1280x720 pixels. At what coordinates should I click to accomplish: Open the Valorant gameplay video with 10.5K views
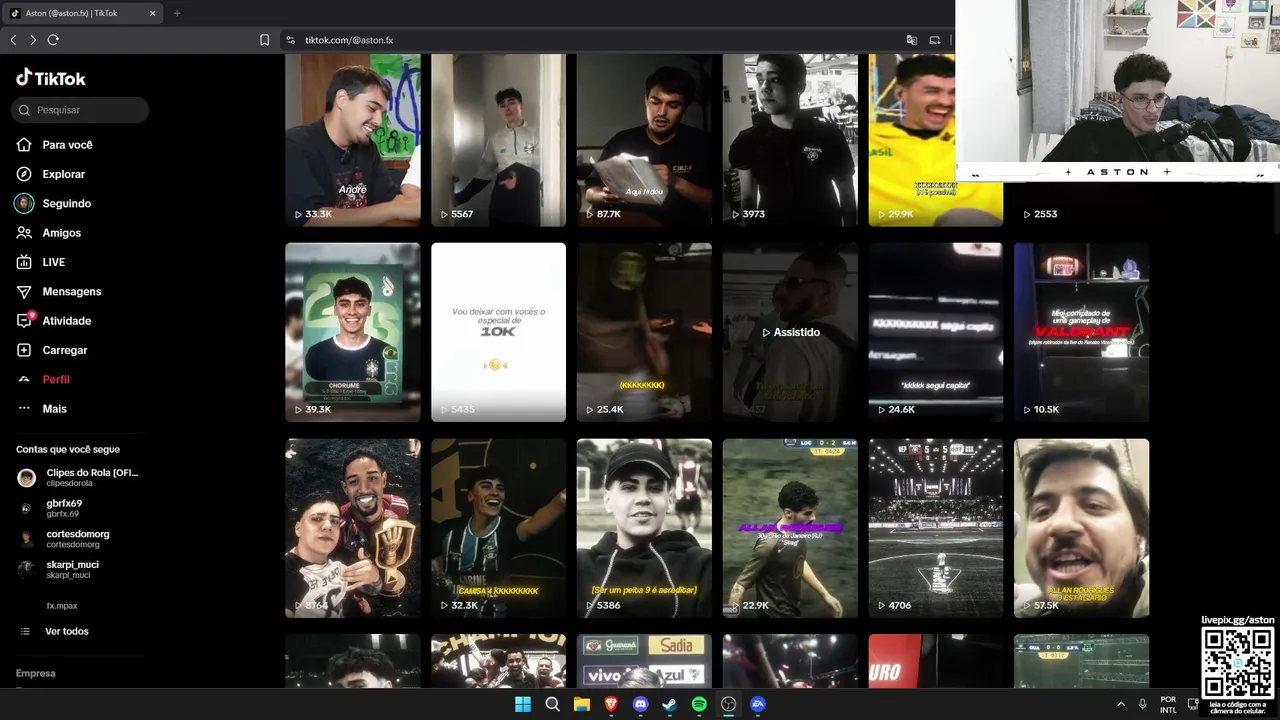tap(1082, 332)
